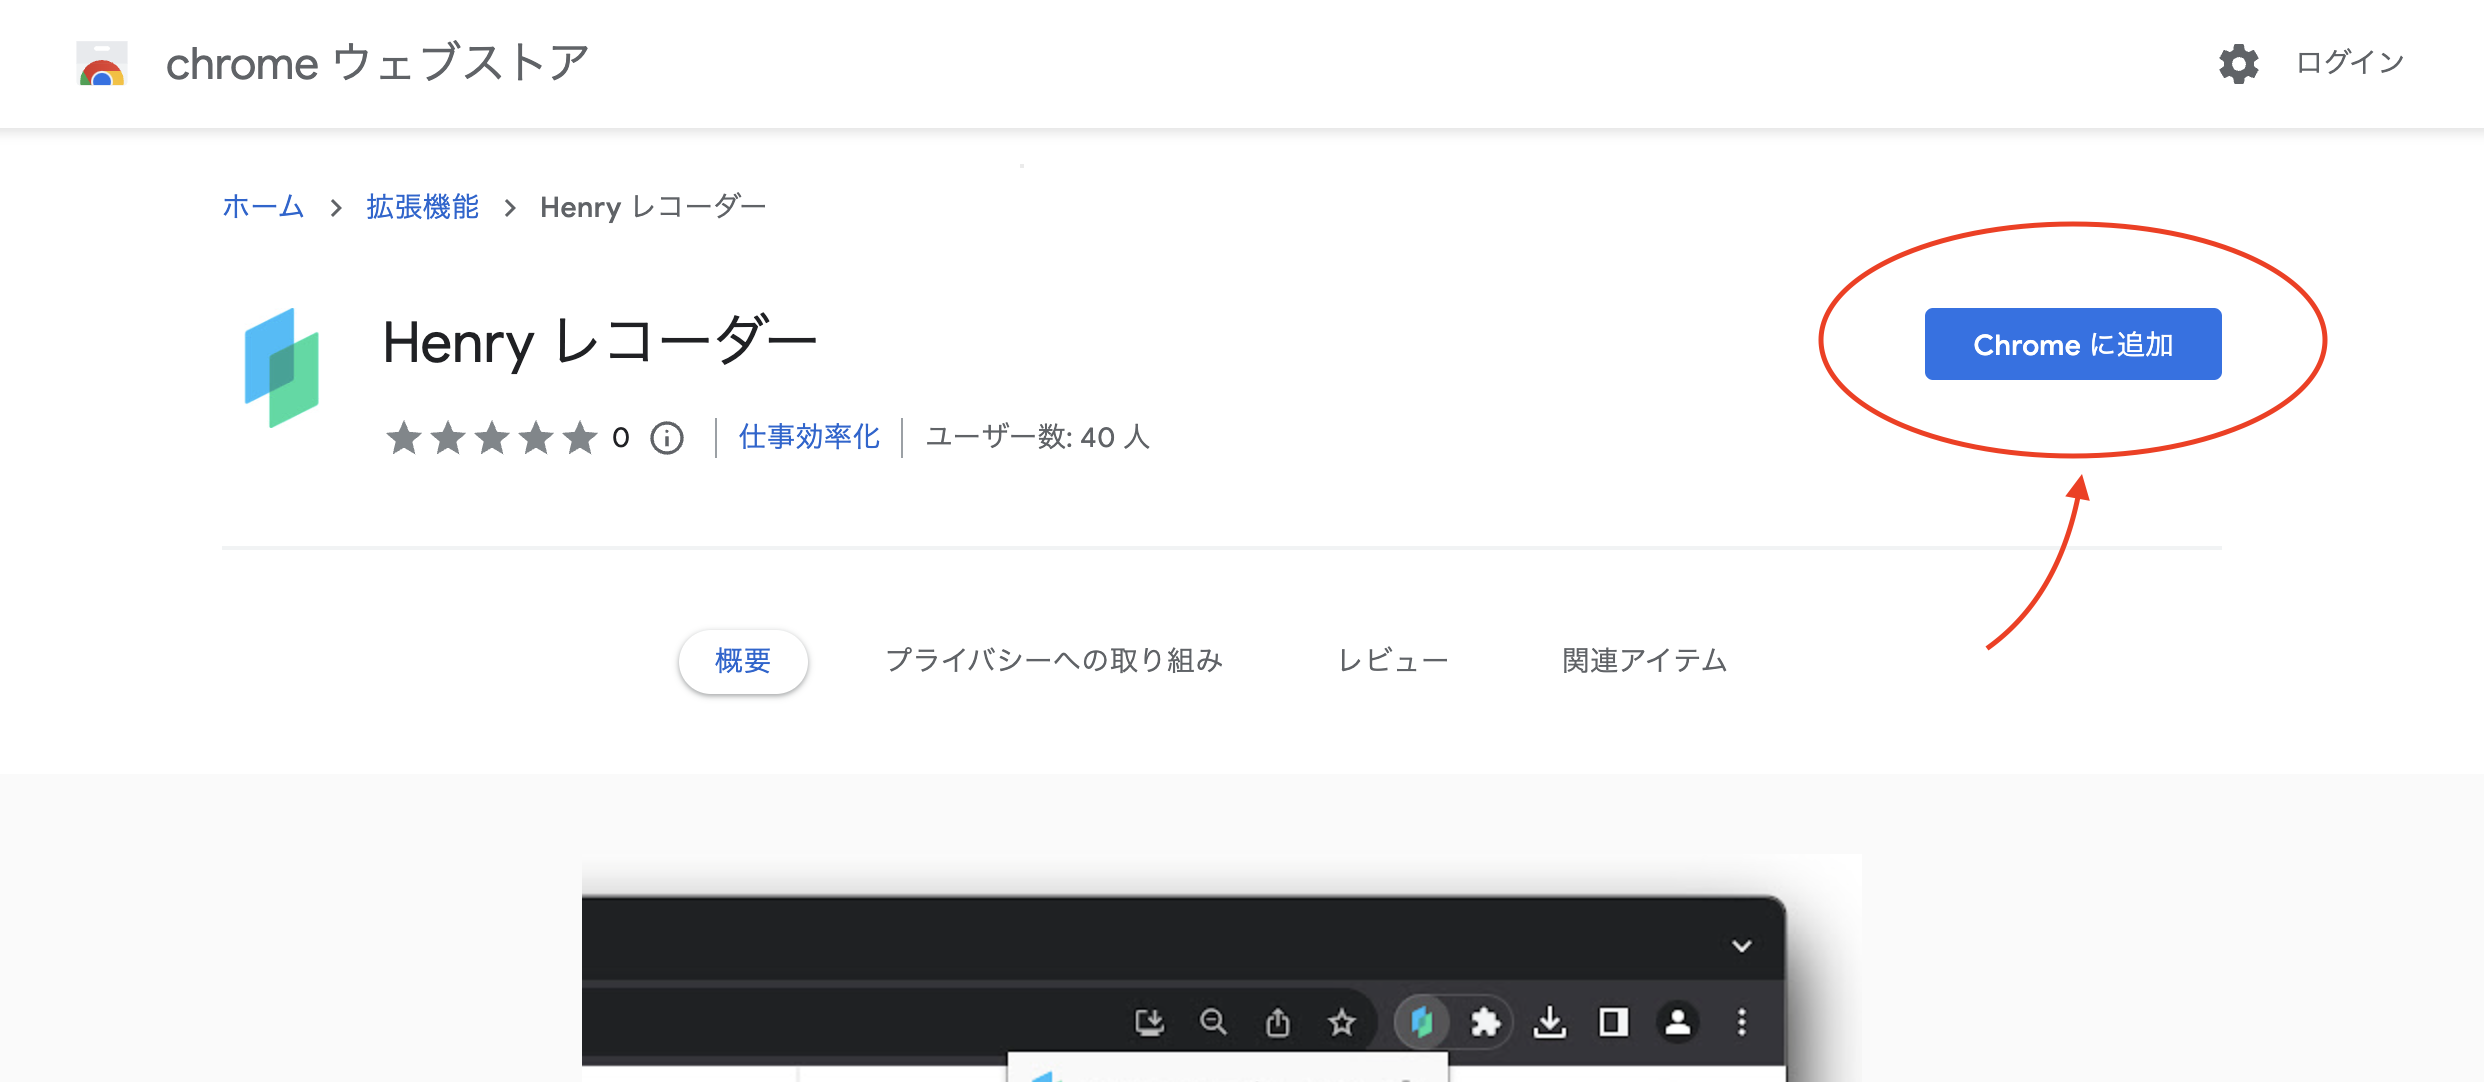Click the Henry レコーダー extension logo
The height and width of the screenshot is (1082, 2484).
(282, 367)
